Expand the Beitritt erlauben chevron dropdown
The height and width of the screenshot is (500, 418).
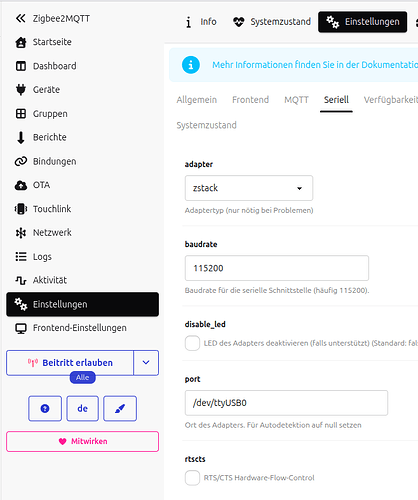[146, 363]
